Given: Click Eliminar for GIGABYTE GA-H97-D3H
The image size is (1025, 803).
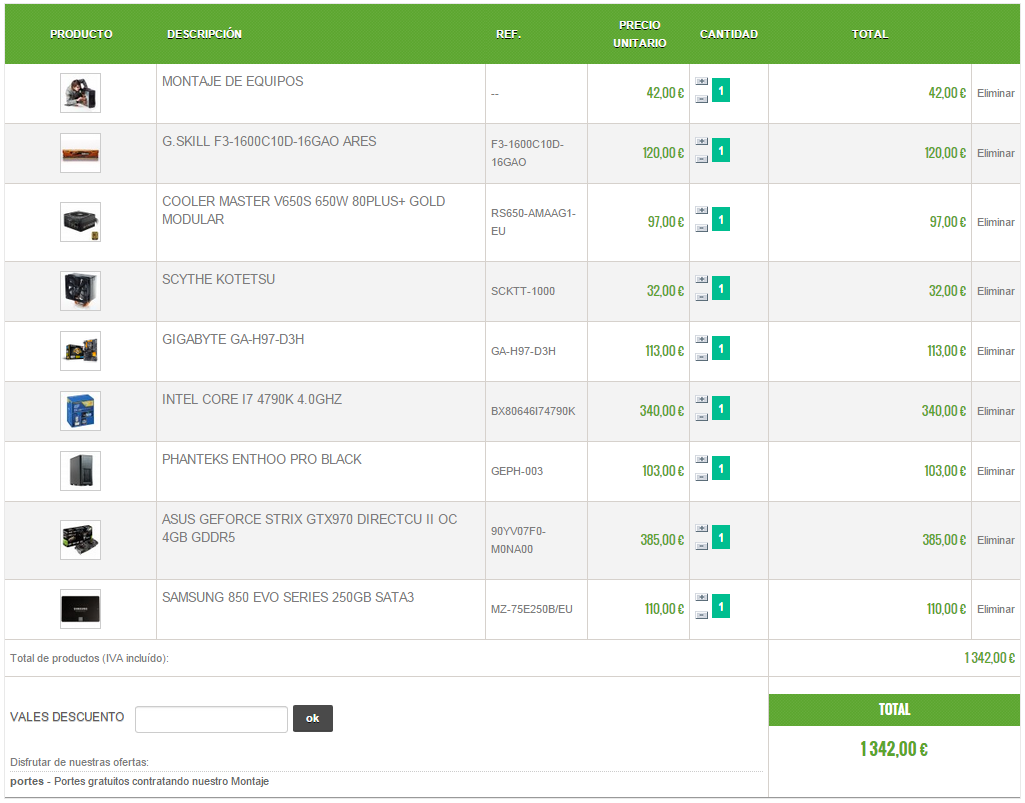Looking at the screenshot, I should (x=996, y=351).
